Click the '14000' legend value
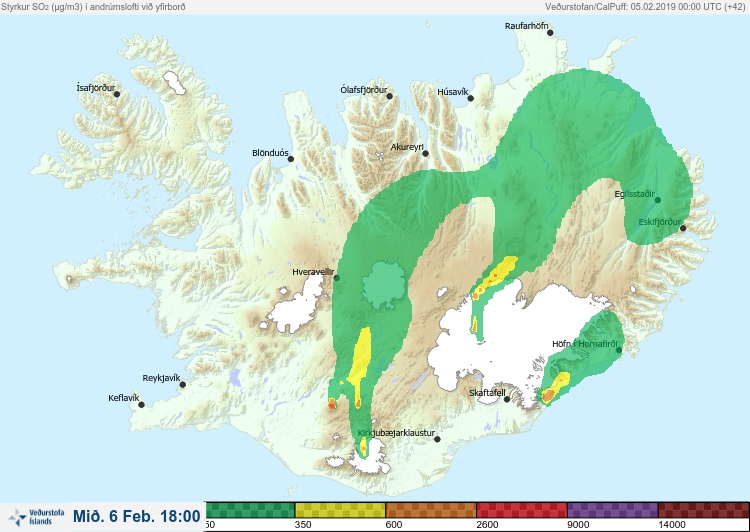 (x=672, y=525)
